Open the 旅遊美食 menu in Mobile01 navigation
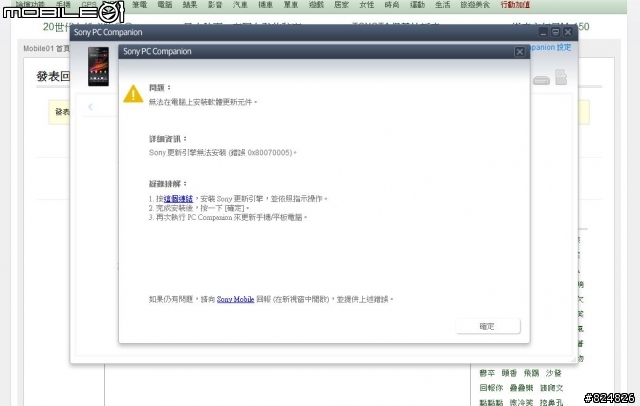The image size is (640, 406). 475,5
